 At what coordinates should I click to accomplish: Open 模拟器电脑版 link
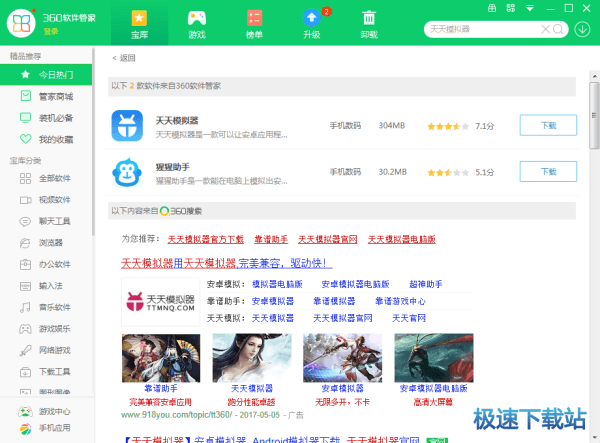click(x=277, y=284)
